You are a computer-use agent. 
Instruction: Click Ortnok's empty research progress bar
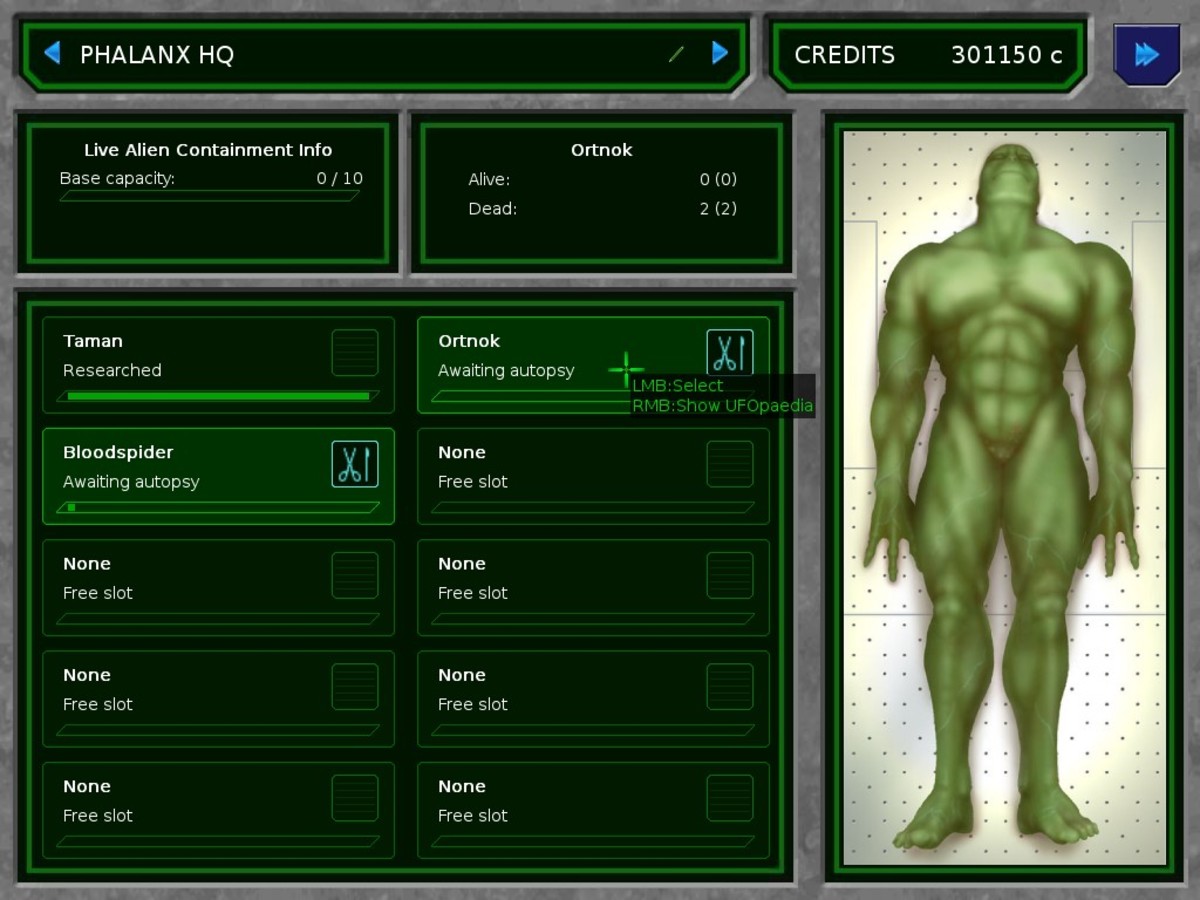(593, 396)
